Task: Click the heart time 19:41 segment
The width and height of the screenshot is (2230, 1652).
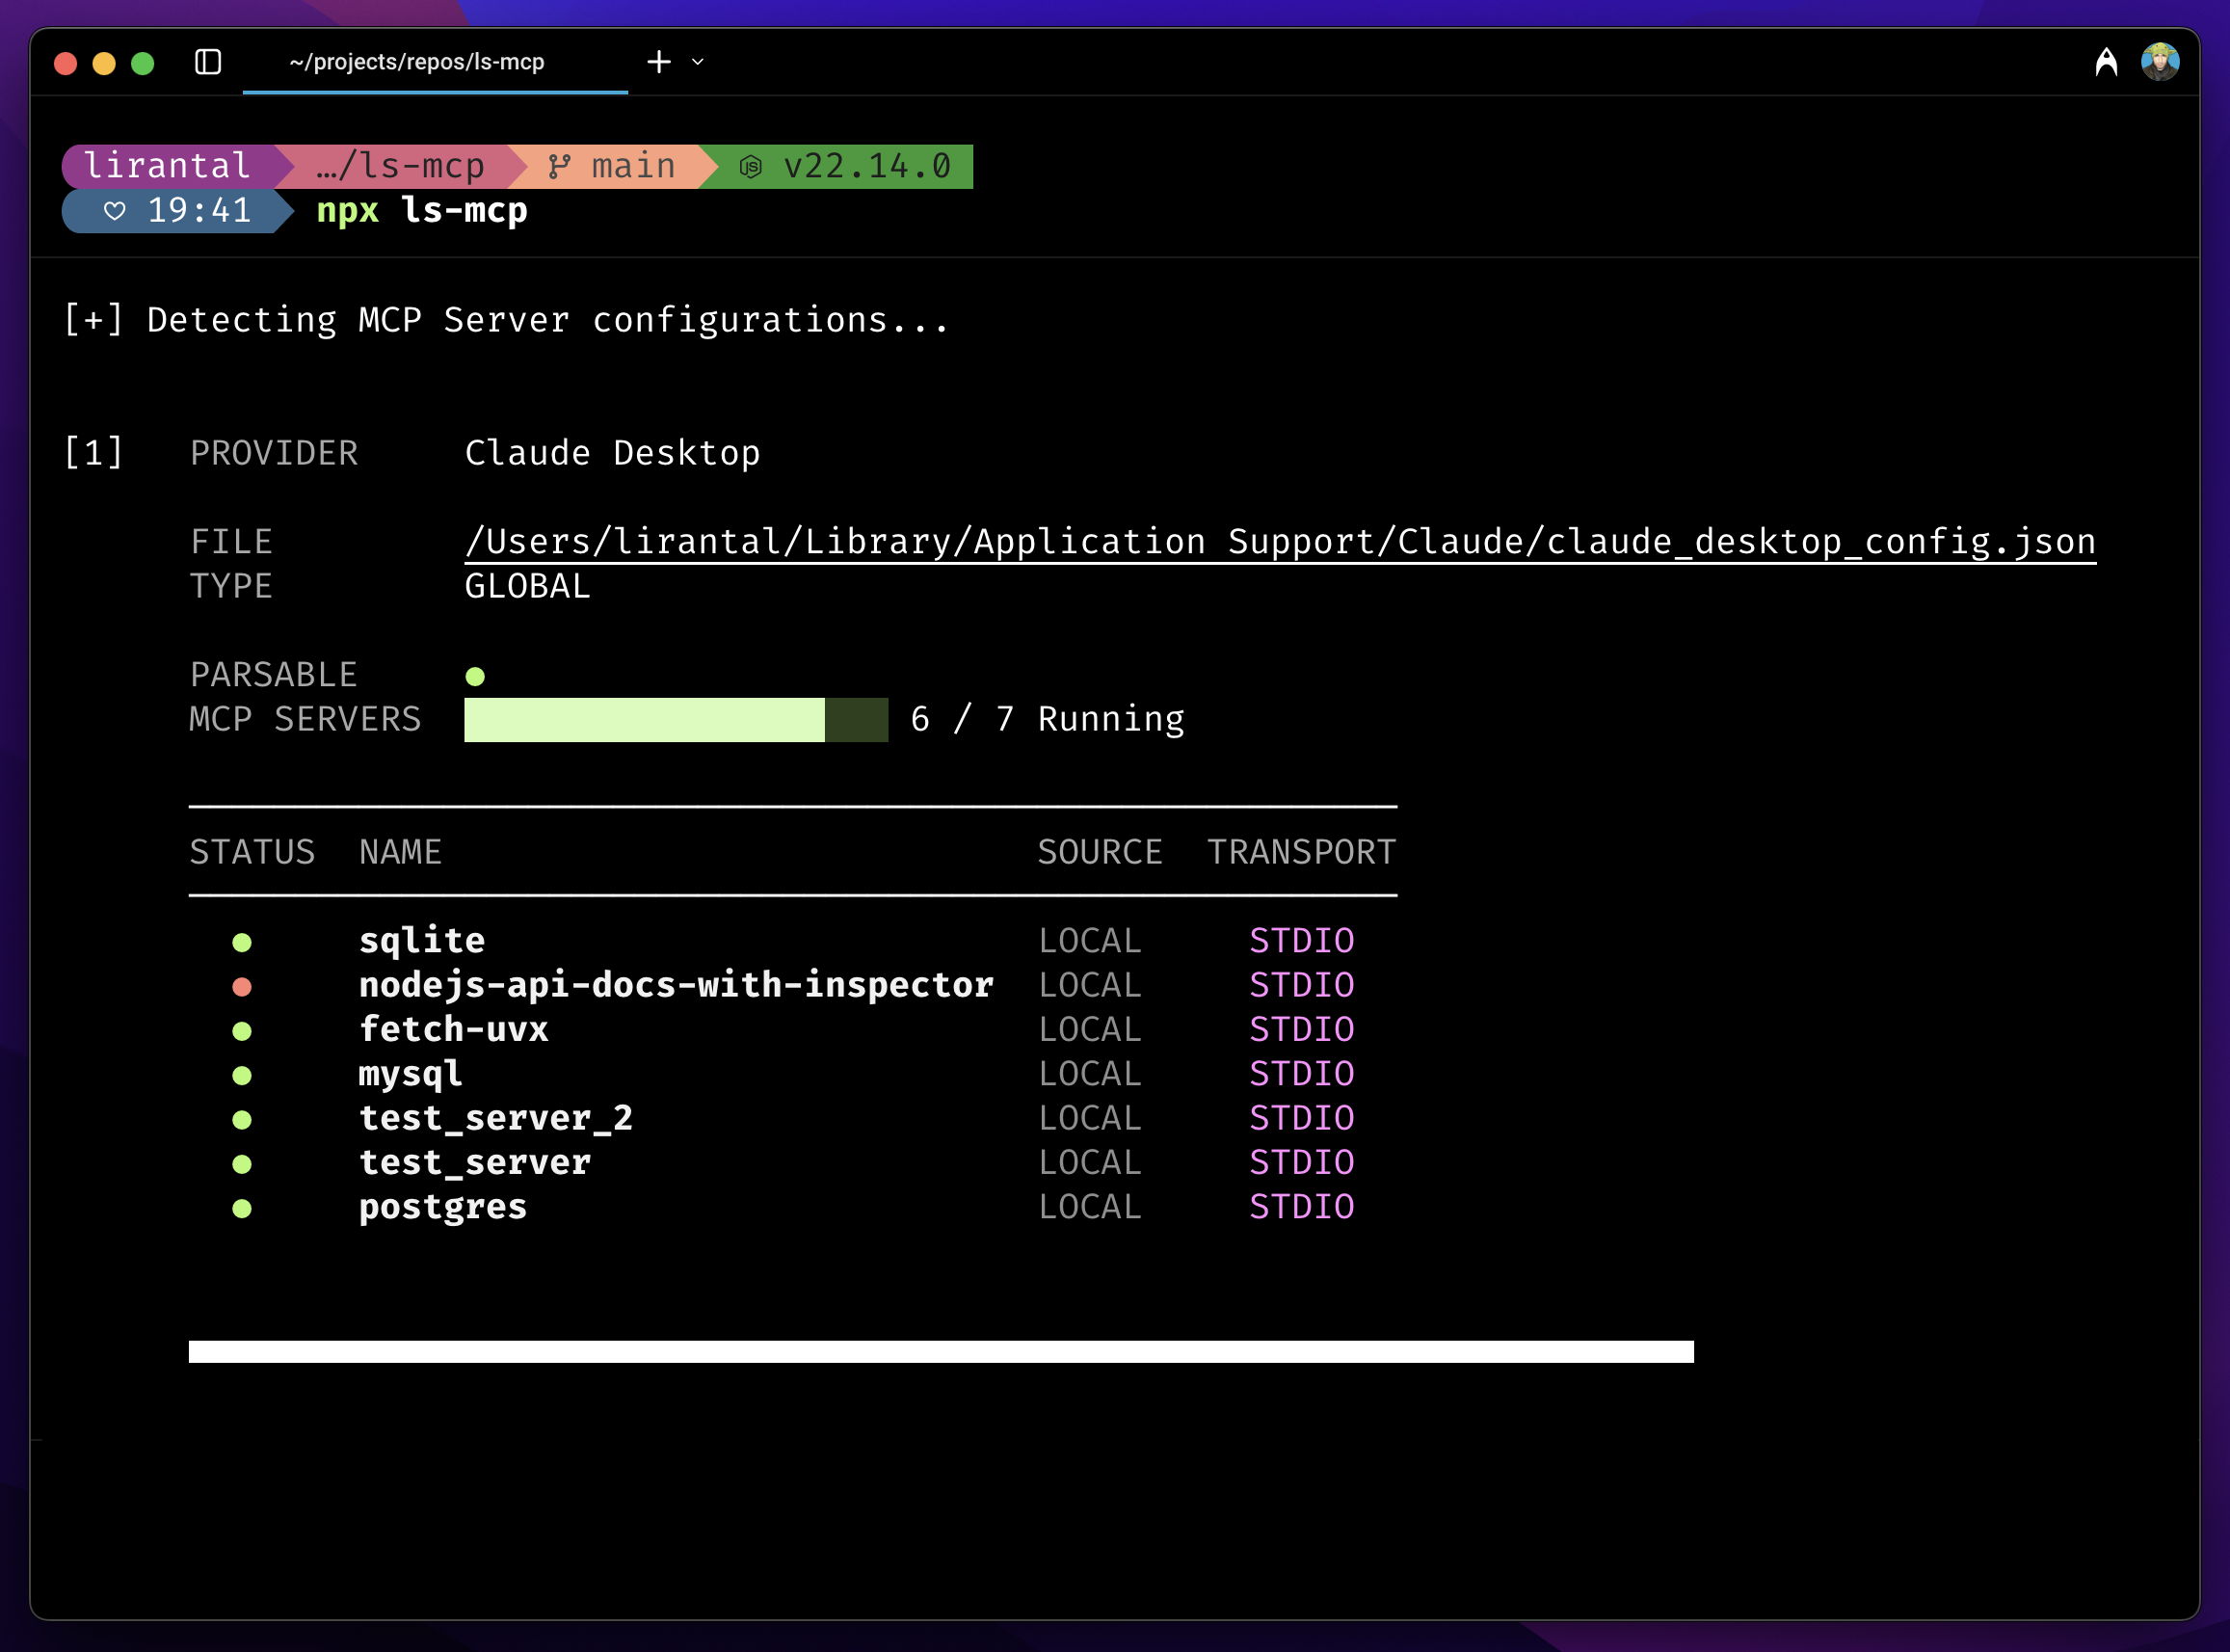Action: 178,211
